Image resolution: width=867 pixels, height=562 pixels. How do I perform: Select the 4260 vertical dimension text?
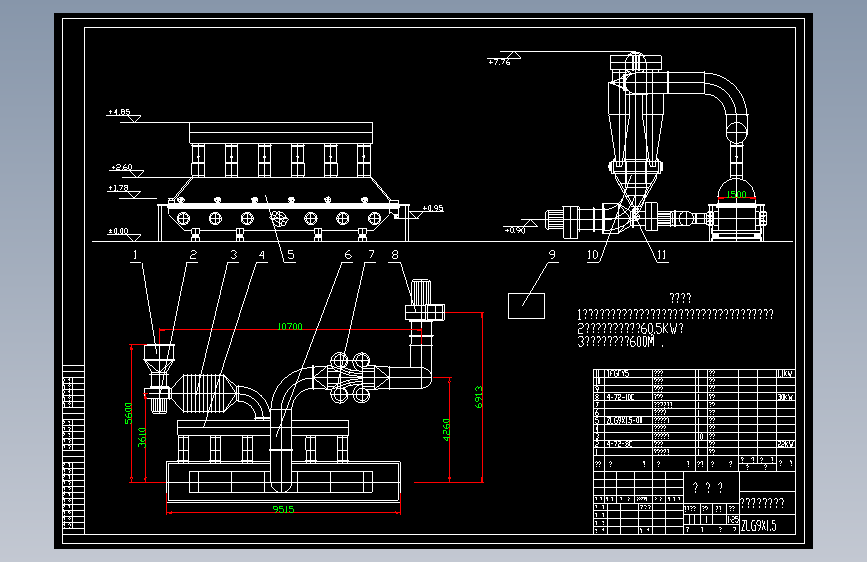click(446, 430)
